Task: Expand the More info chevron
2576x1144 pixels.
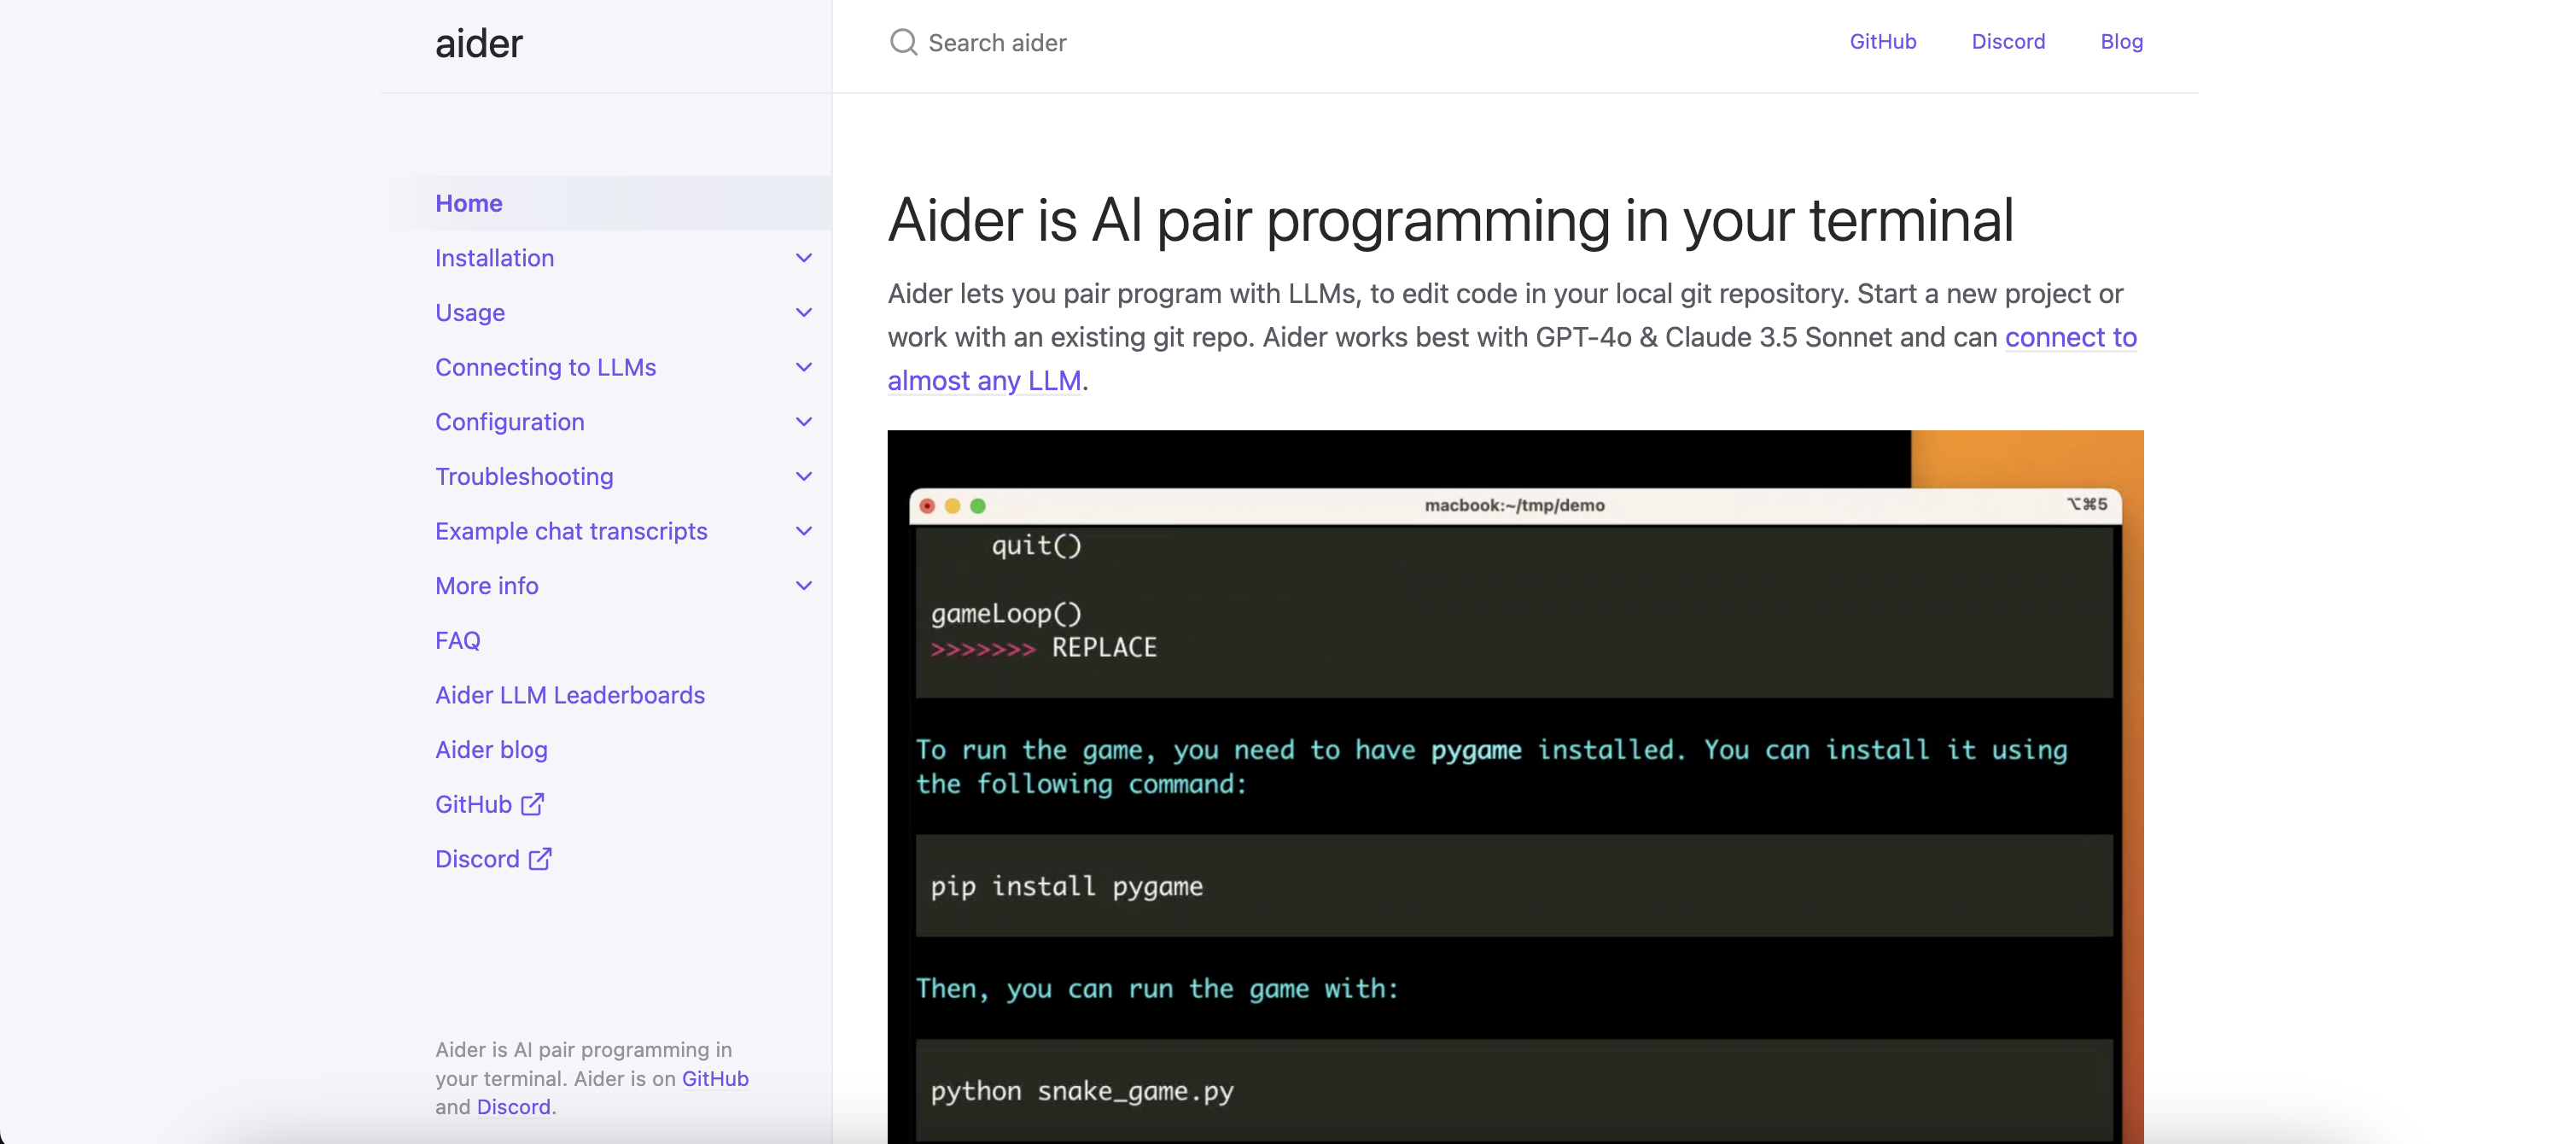Action: 804,586
